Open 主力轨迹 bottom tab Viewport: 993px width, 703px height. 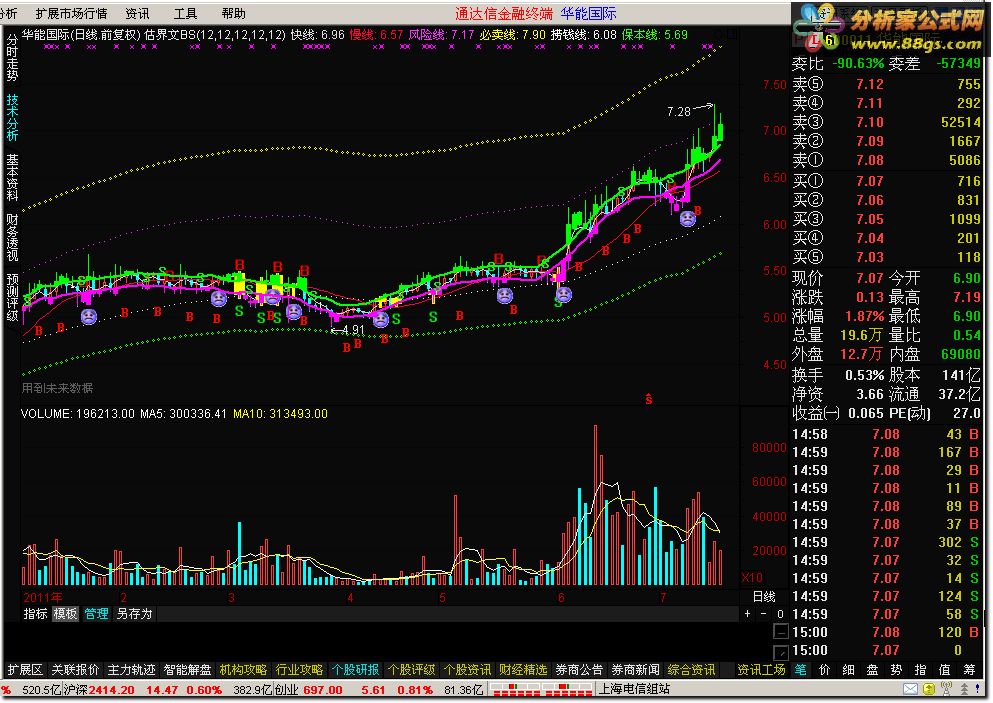coord(132,670)
